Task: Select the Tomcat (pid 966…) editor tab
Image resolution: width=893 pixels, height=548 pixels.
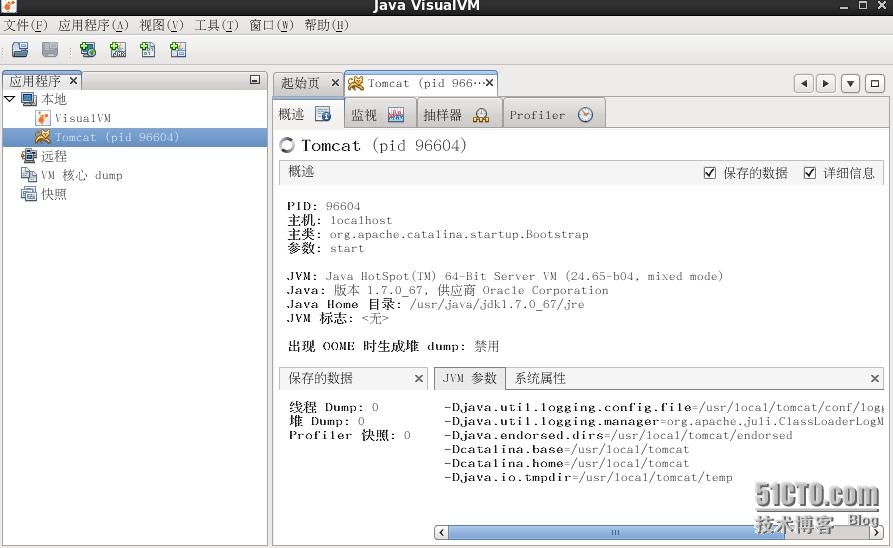Action: tap(421, 84)
